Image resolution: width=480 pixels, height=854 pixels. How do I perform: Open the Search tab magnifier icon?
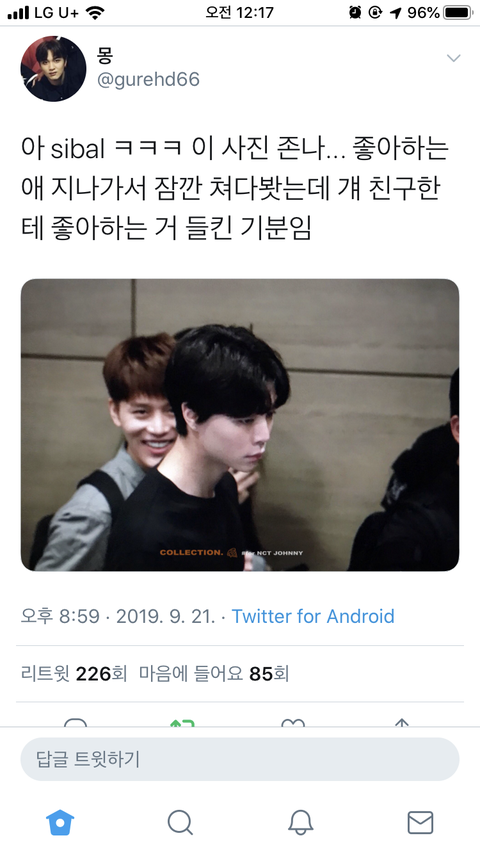(180, 822)
